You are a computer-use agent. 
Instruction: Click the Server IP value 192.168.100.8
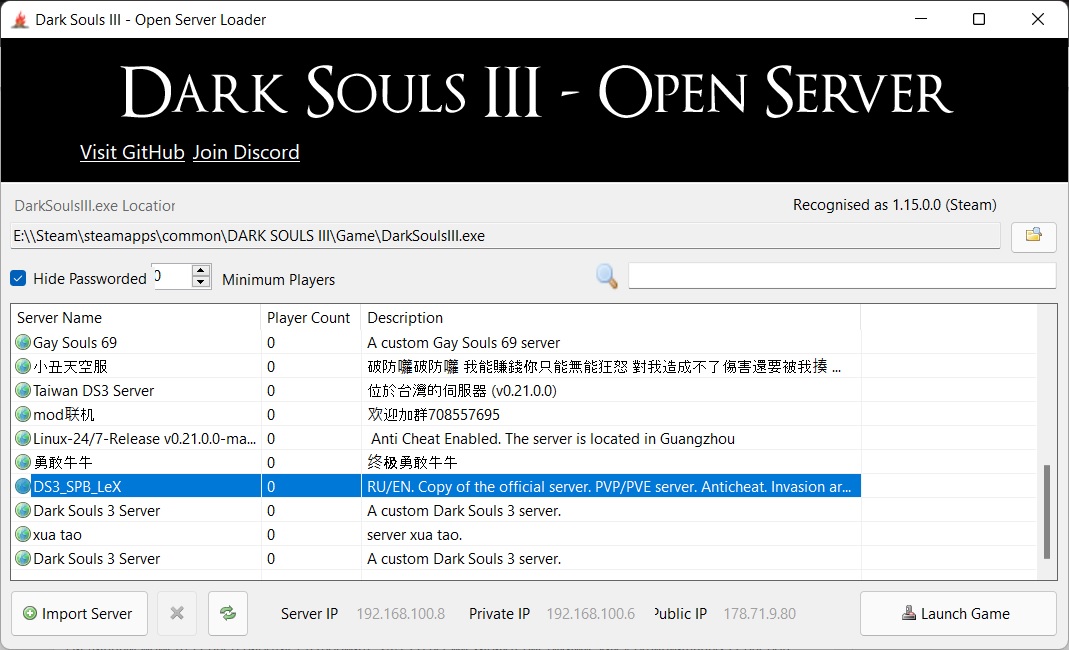(x=401, y=613)
